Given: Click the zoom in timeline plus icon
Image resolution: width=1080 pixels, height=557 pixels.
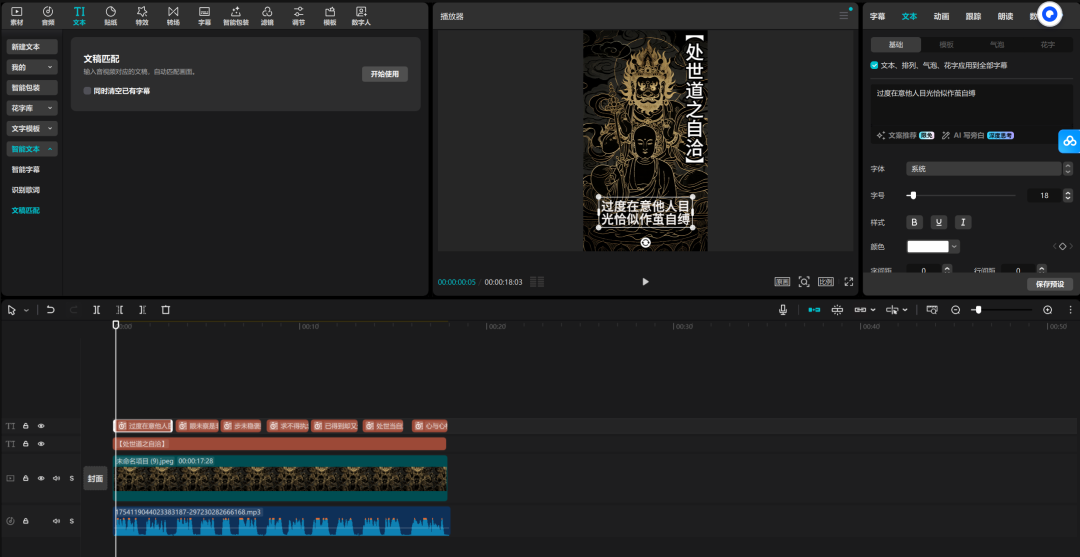Looking at the screenshot, I should pos(1048,310).
